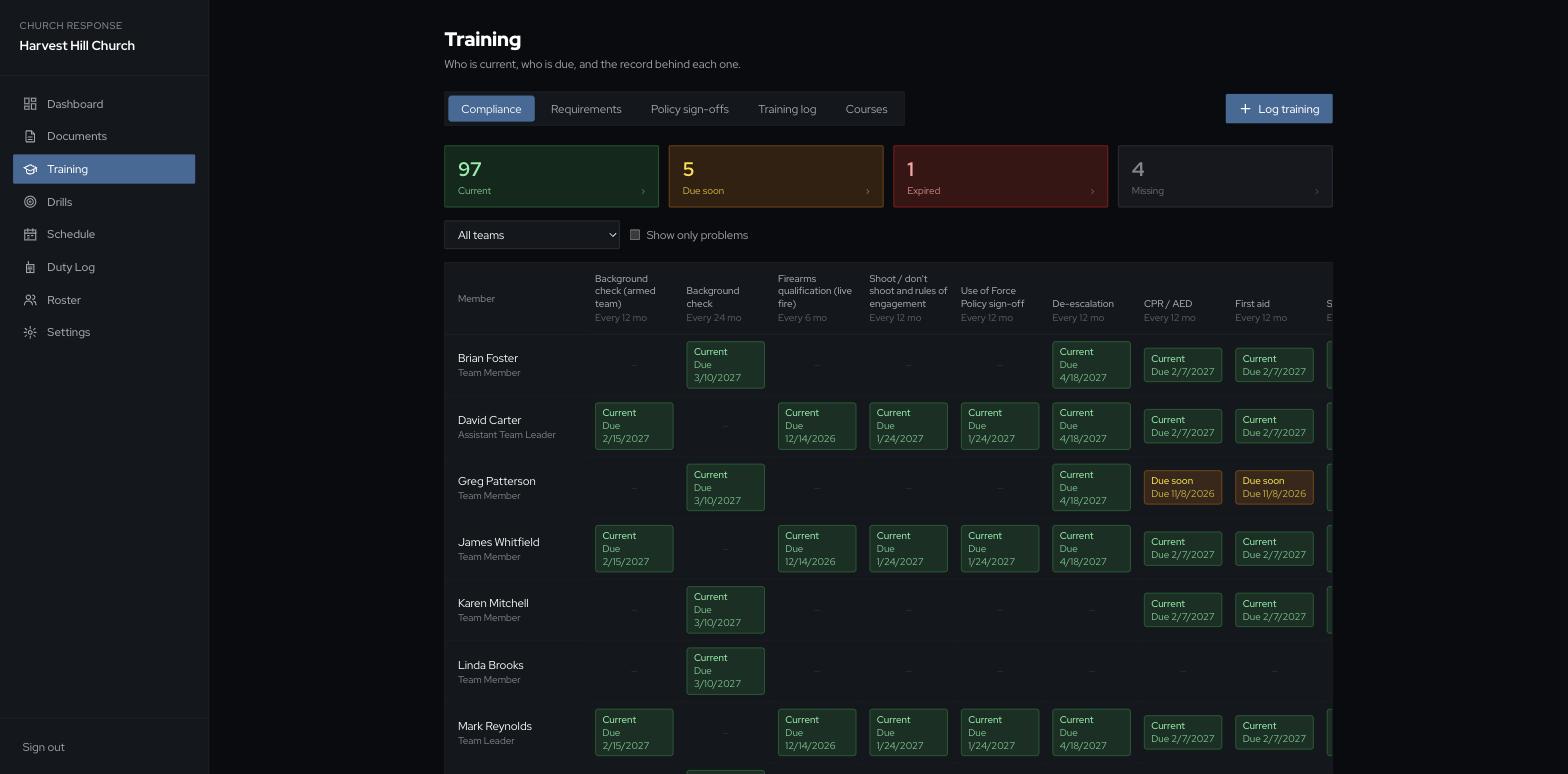Click the De-escalation column header
Screen dimensions: 1568x774
coord(1083,304)
